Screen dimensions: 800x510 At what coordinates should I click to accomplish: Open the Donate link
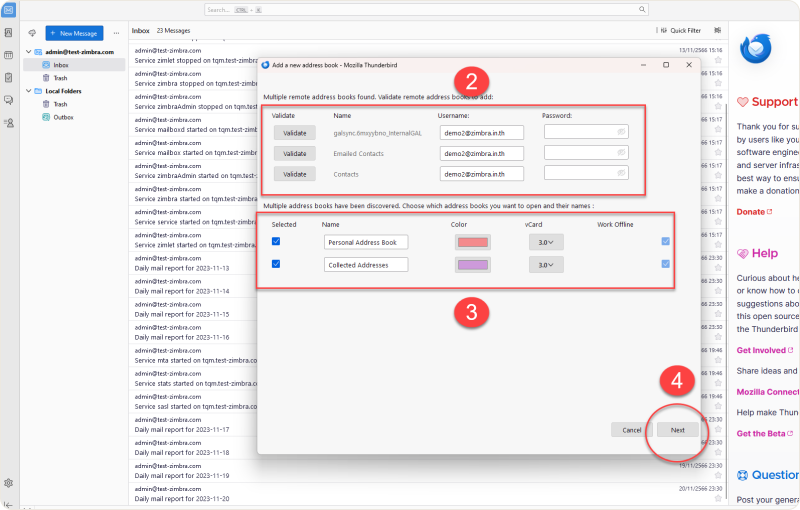pos(754,212)
